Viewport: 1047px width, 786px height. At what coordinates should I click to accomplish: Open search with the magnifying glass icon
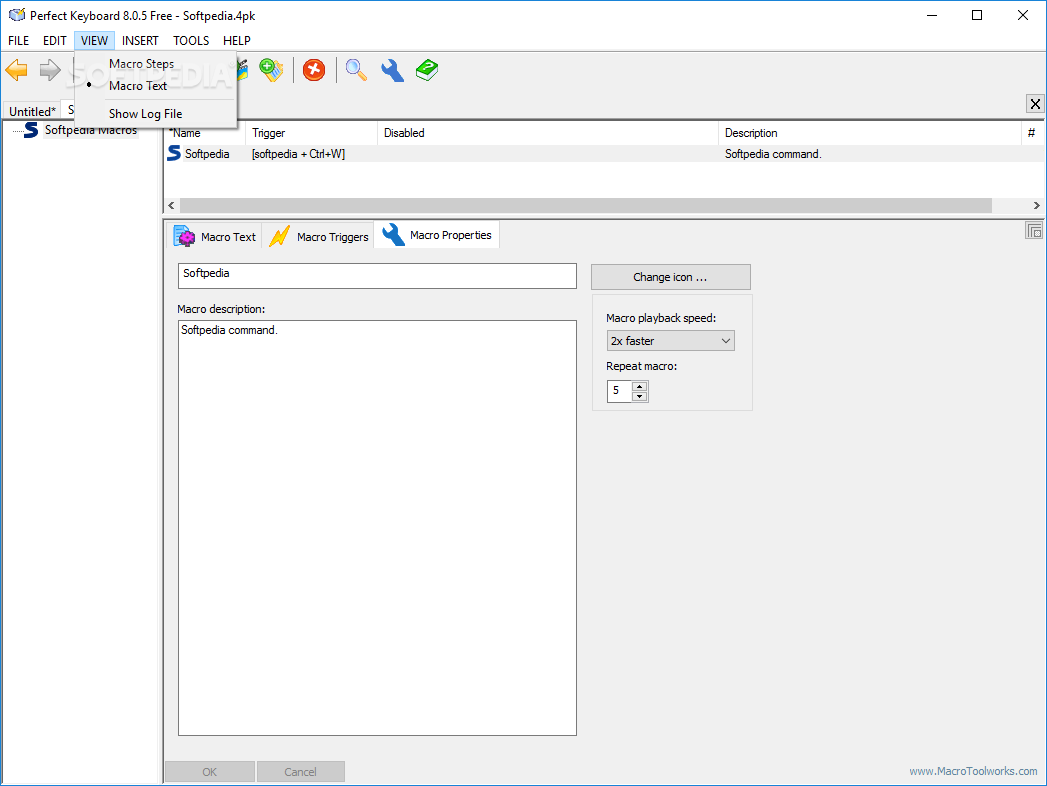point(356,70)
